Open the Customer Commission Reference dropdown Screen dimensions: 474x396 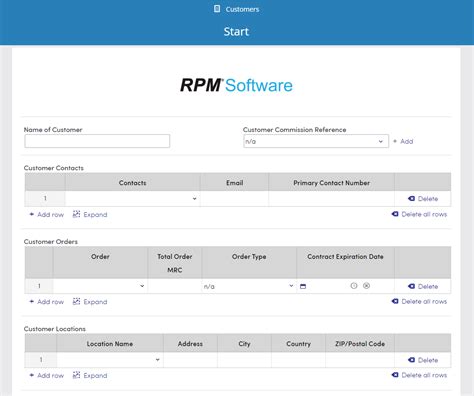(316, 141)
